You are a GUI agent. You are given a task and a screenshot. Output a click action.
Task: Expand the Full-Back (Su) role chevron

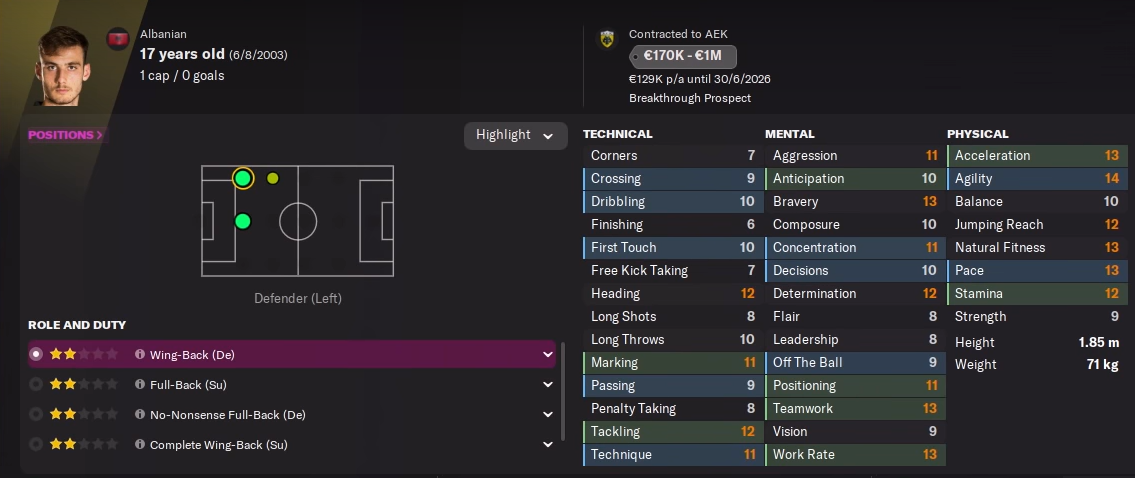[x=547, y=384]
